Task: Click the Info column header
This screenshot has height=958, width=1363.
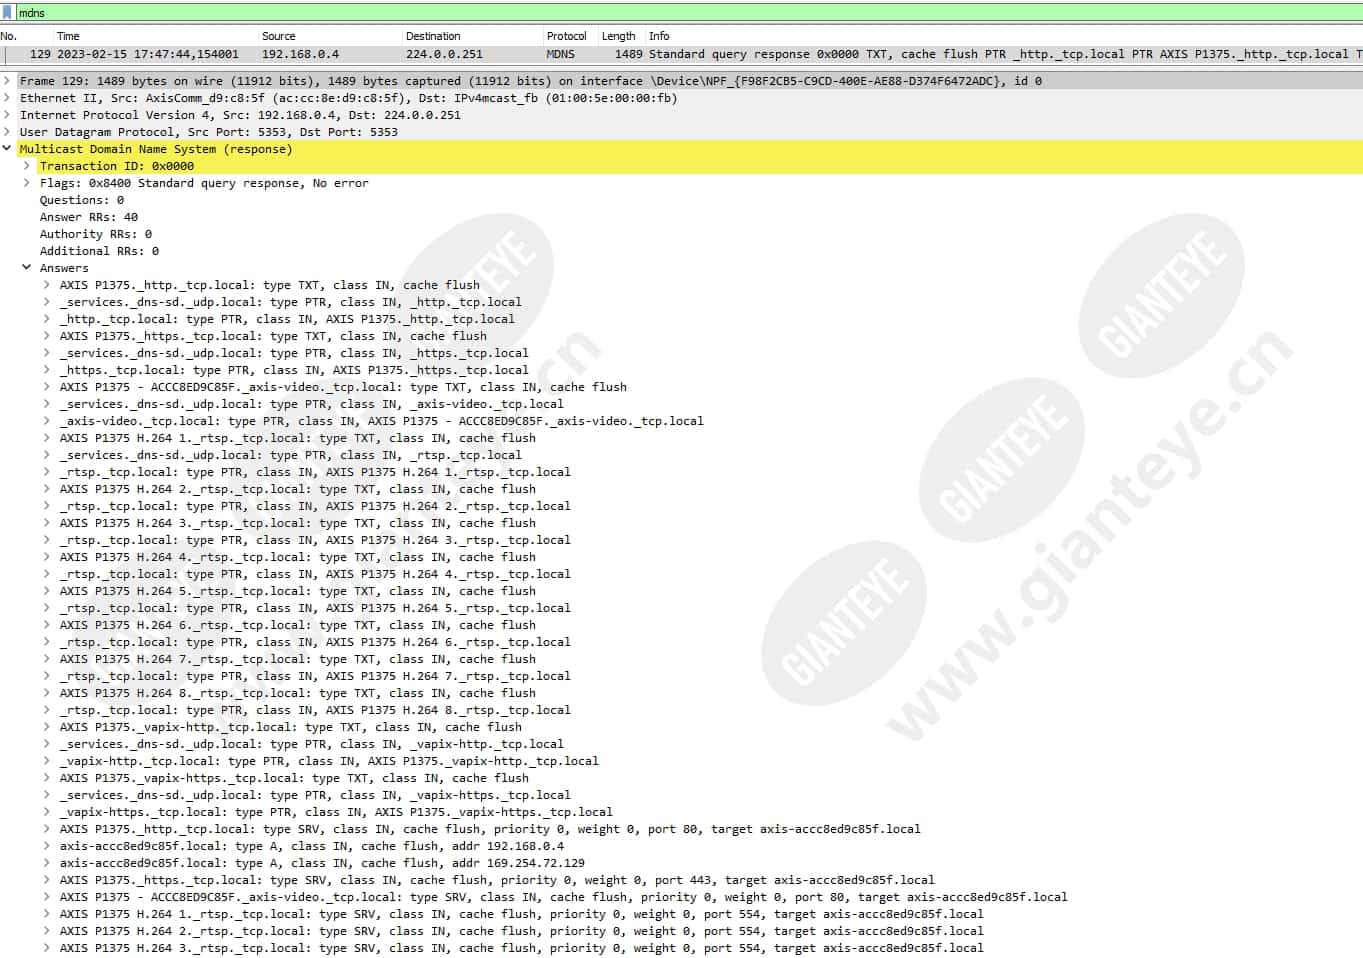Action: (x=659, y=36)
